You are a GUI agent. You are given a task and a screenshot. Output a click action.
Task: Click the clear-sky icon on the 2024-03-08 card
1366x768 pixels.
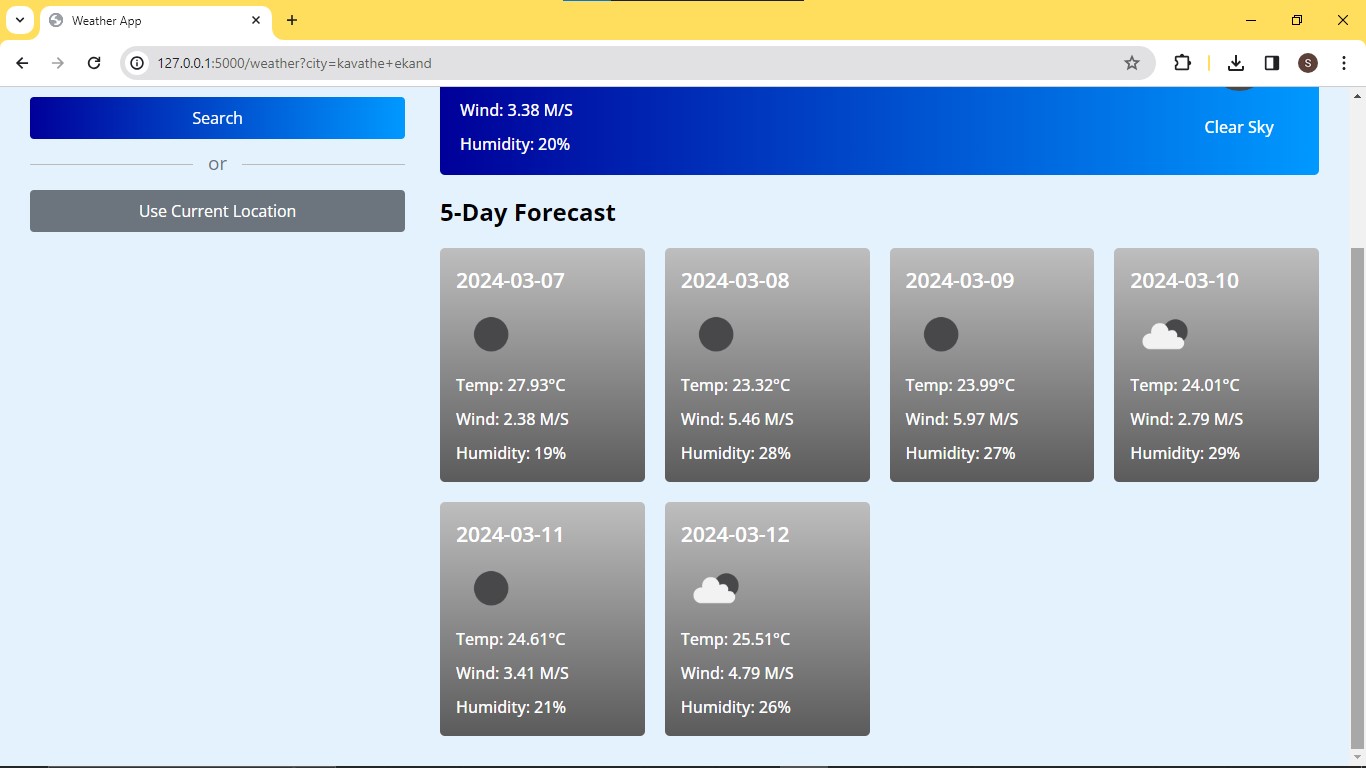716,334
